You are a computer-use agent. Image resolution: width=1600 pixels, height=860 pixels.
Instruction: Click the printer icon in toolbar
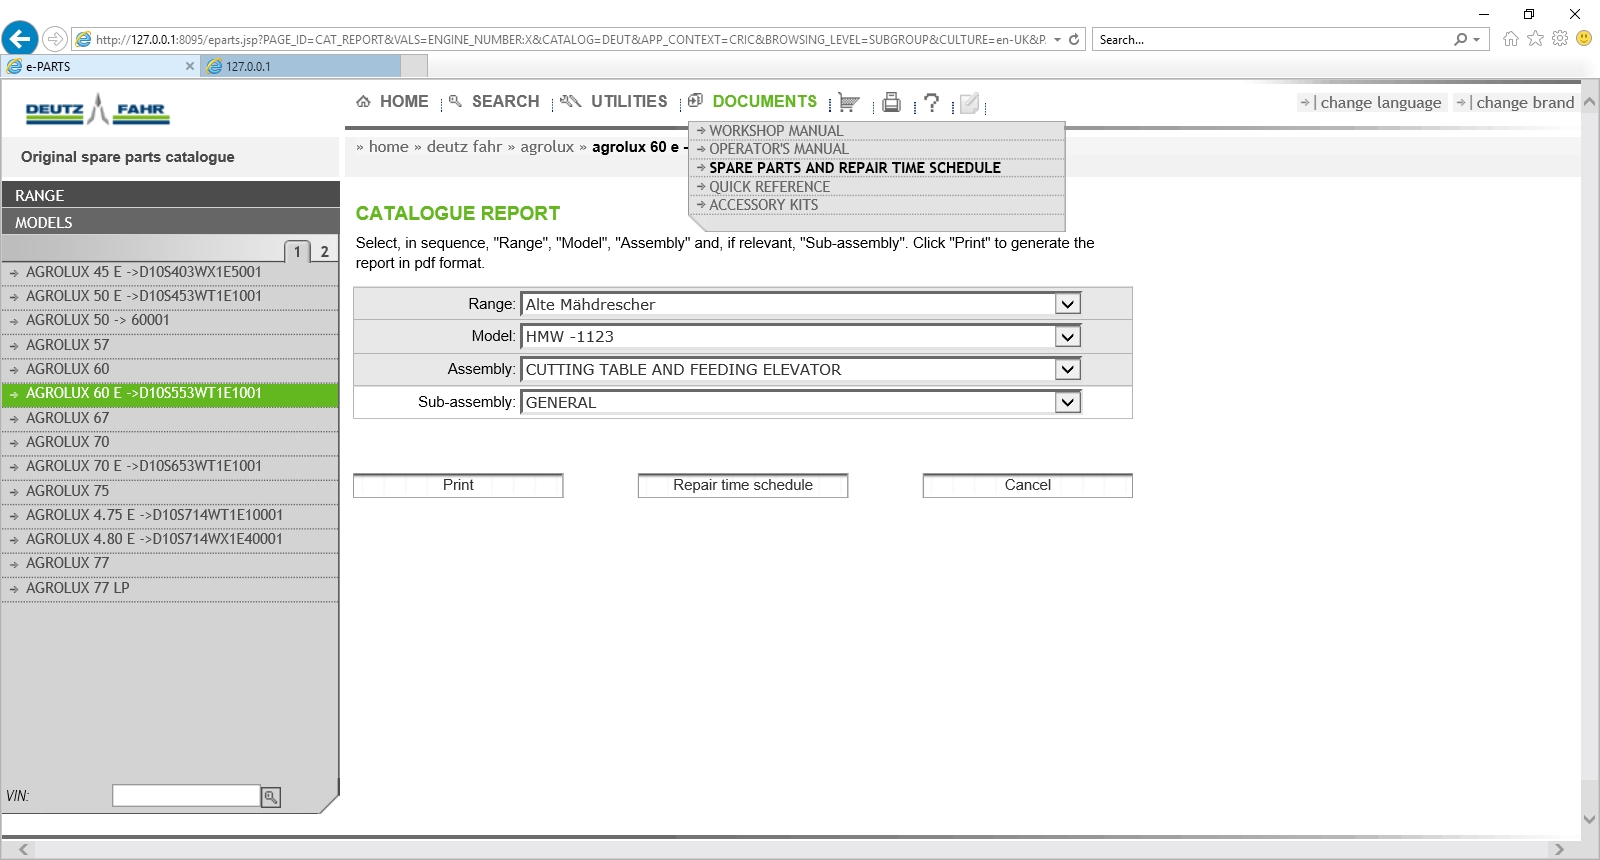[x=891, y=102]
